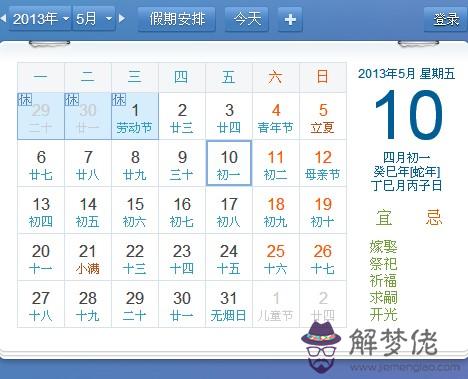Select May 31 无烟日 date cell

point(229,304)
